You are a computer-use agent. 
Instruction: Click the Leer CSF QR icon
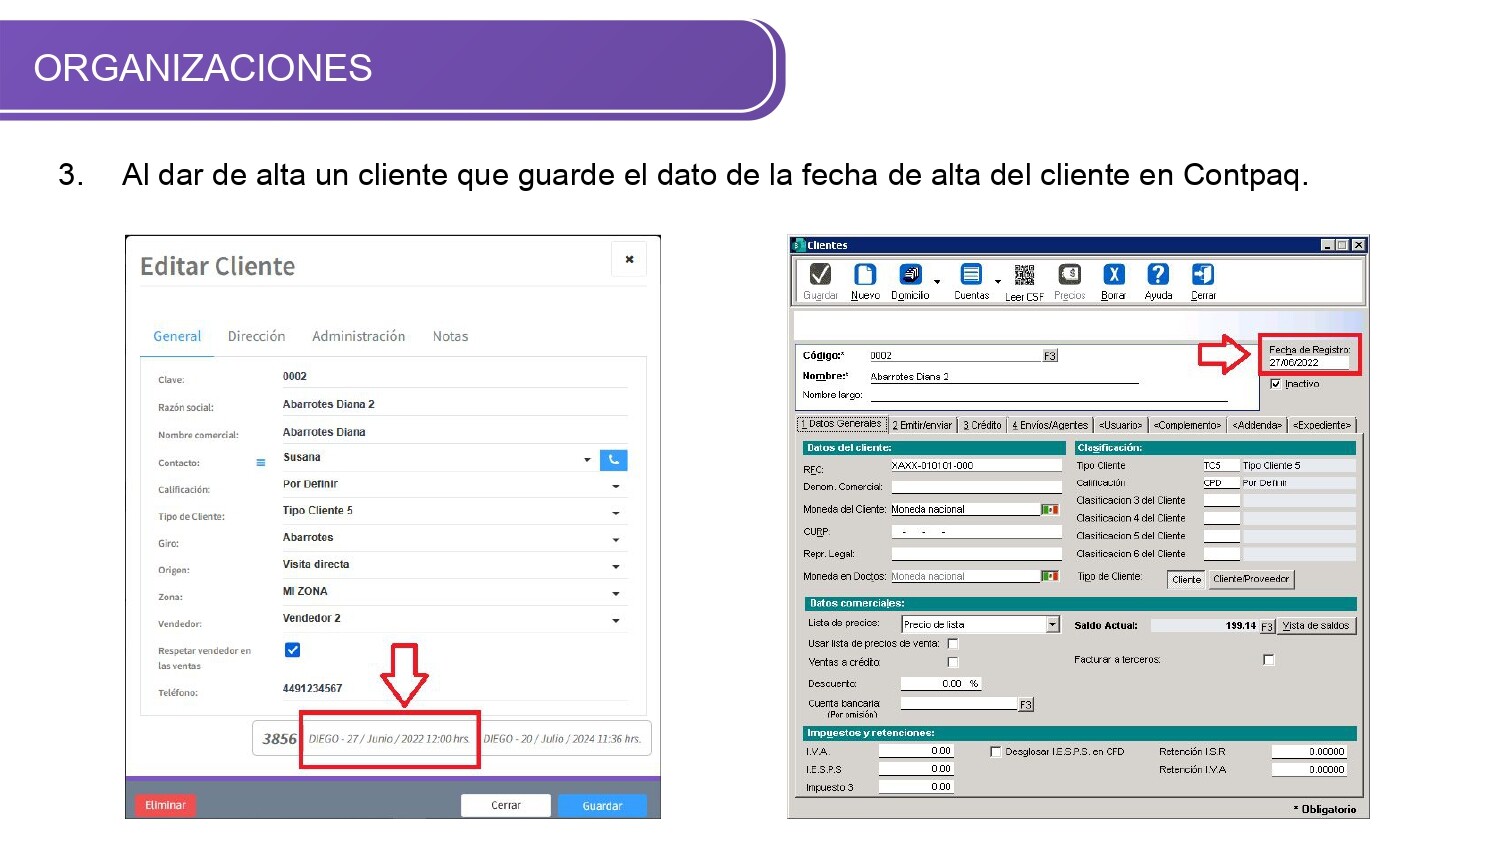click(1024, 275)
